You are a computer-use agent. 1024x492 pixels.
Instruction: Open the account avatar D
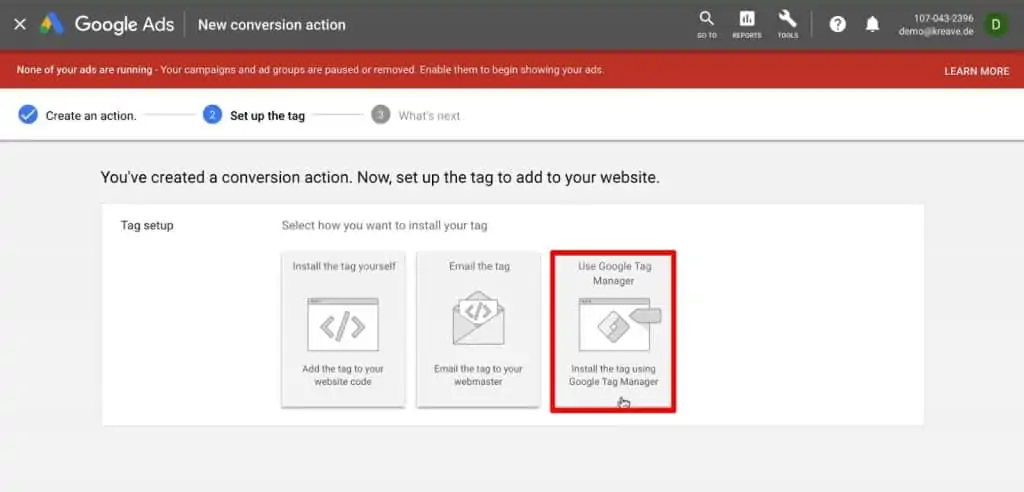[x=996, y=25]
